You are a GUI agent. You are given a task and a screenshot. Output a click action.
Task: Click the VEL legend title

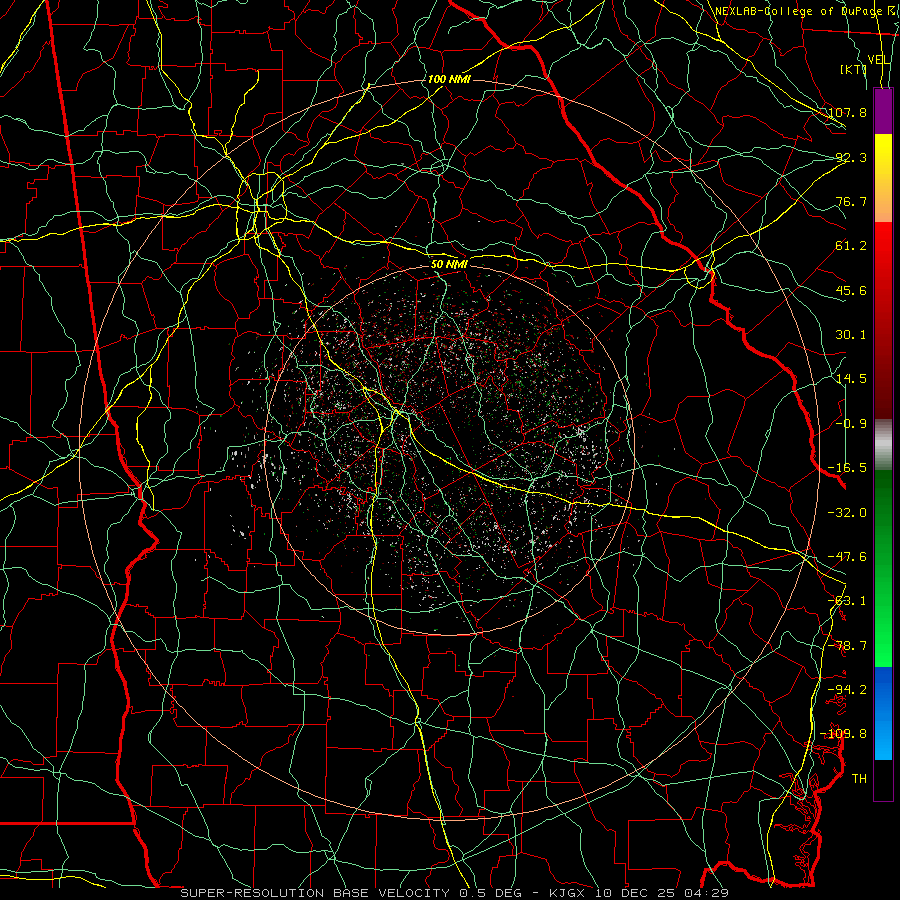point(879,60)
